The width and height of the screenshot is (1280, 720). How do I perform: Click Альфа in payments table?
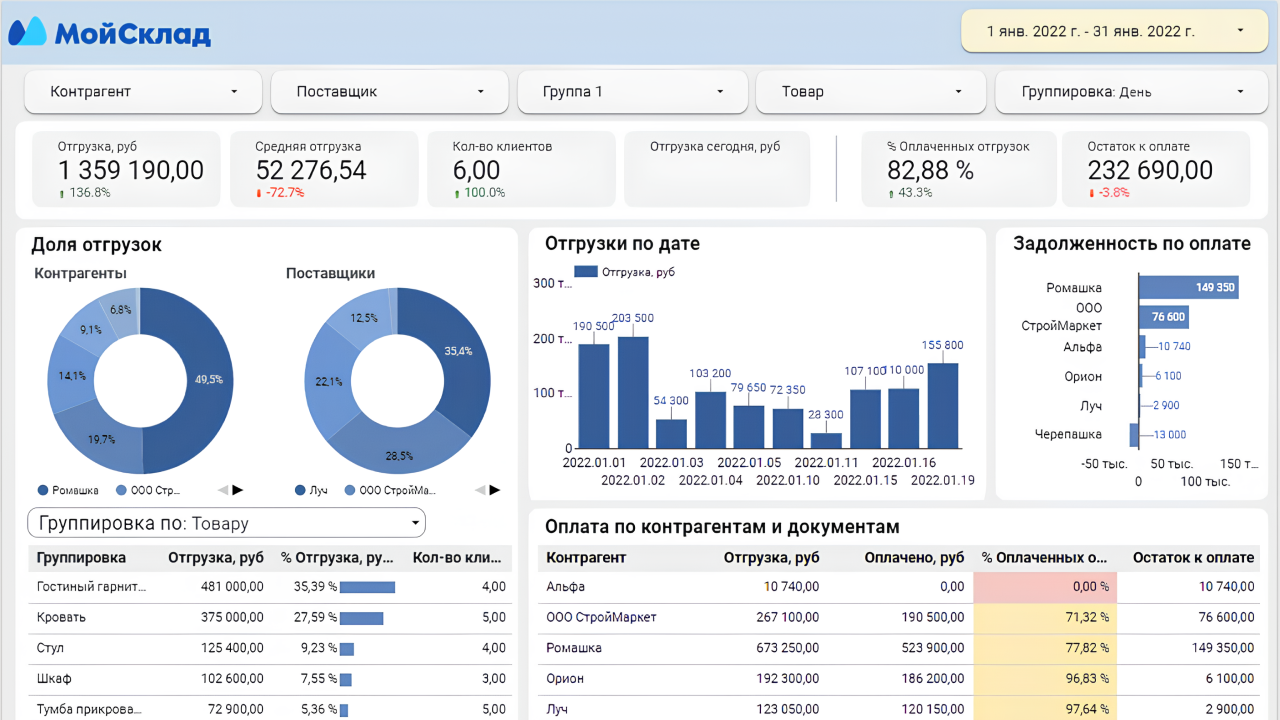565,587
